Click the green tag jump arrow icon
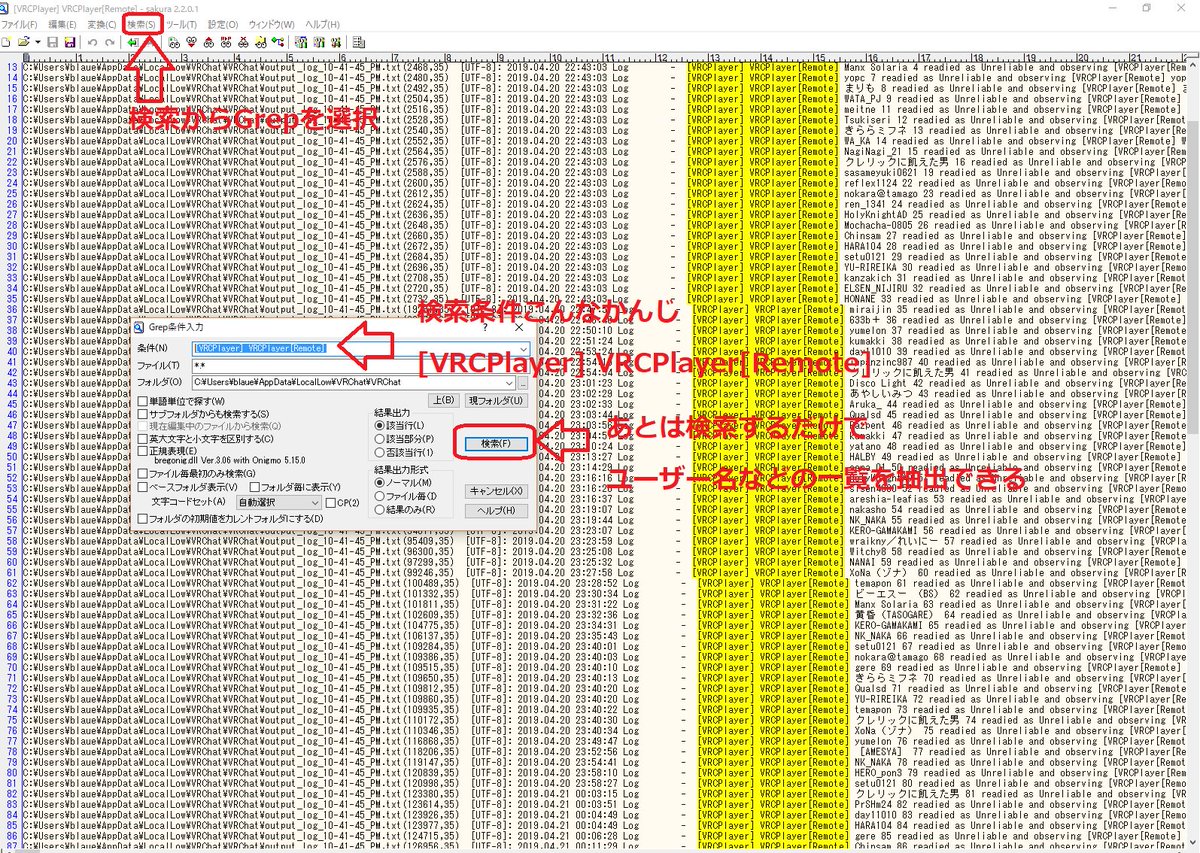 133,42
